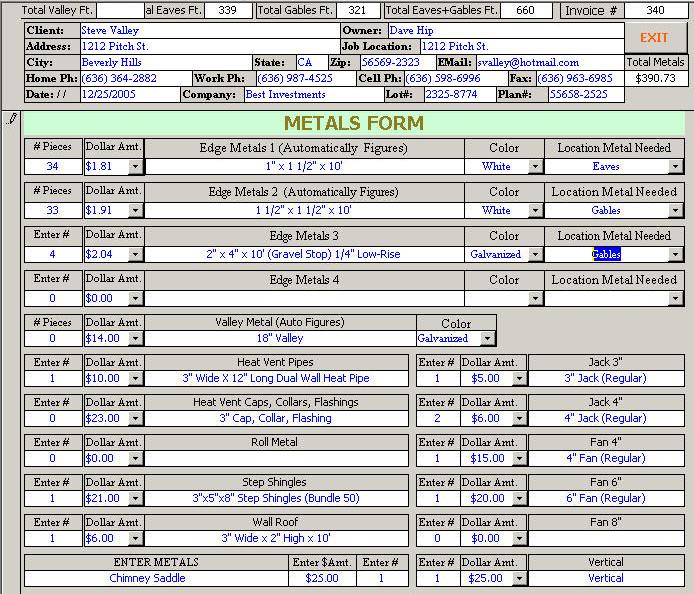
Task: Open Jack 3" $5.00 dropdown
Action: [519, 378]
